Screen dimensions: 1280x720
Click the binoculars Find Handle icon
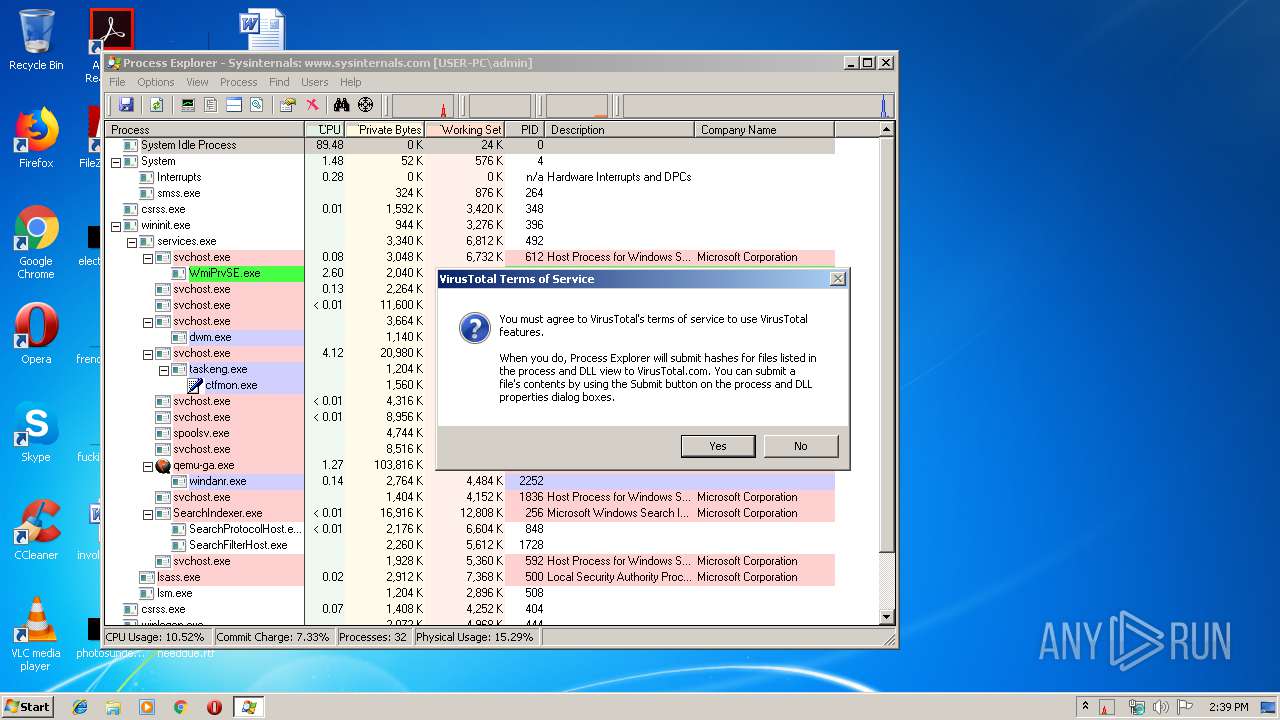(341, 105)
